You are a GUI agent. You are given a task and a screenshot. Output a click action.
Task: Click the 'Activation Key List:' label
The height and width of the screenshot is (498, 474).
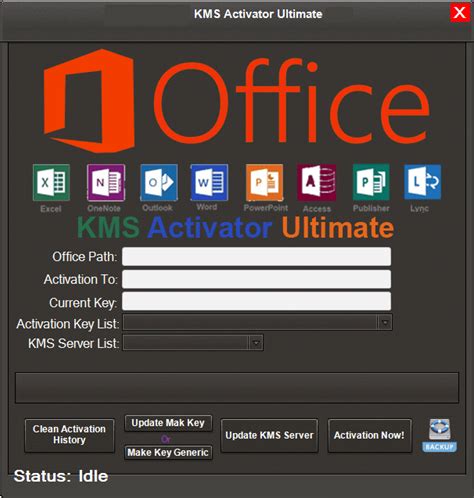[x=68, y=324]
